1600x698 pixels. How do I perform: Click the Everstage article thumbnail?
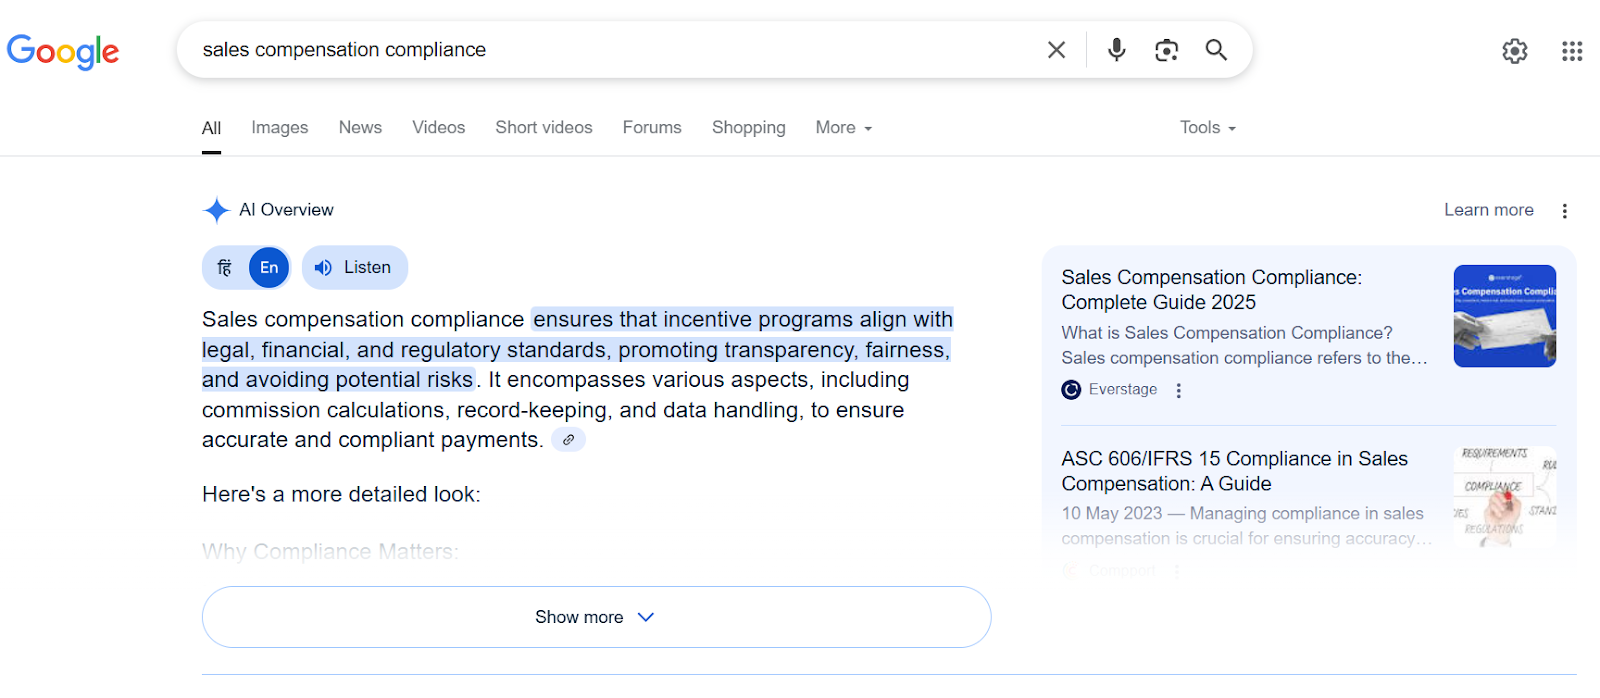point(1504,316)
